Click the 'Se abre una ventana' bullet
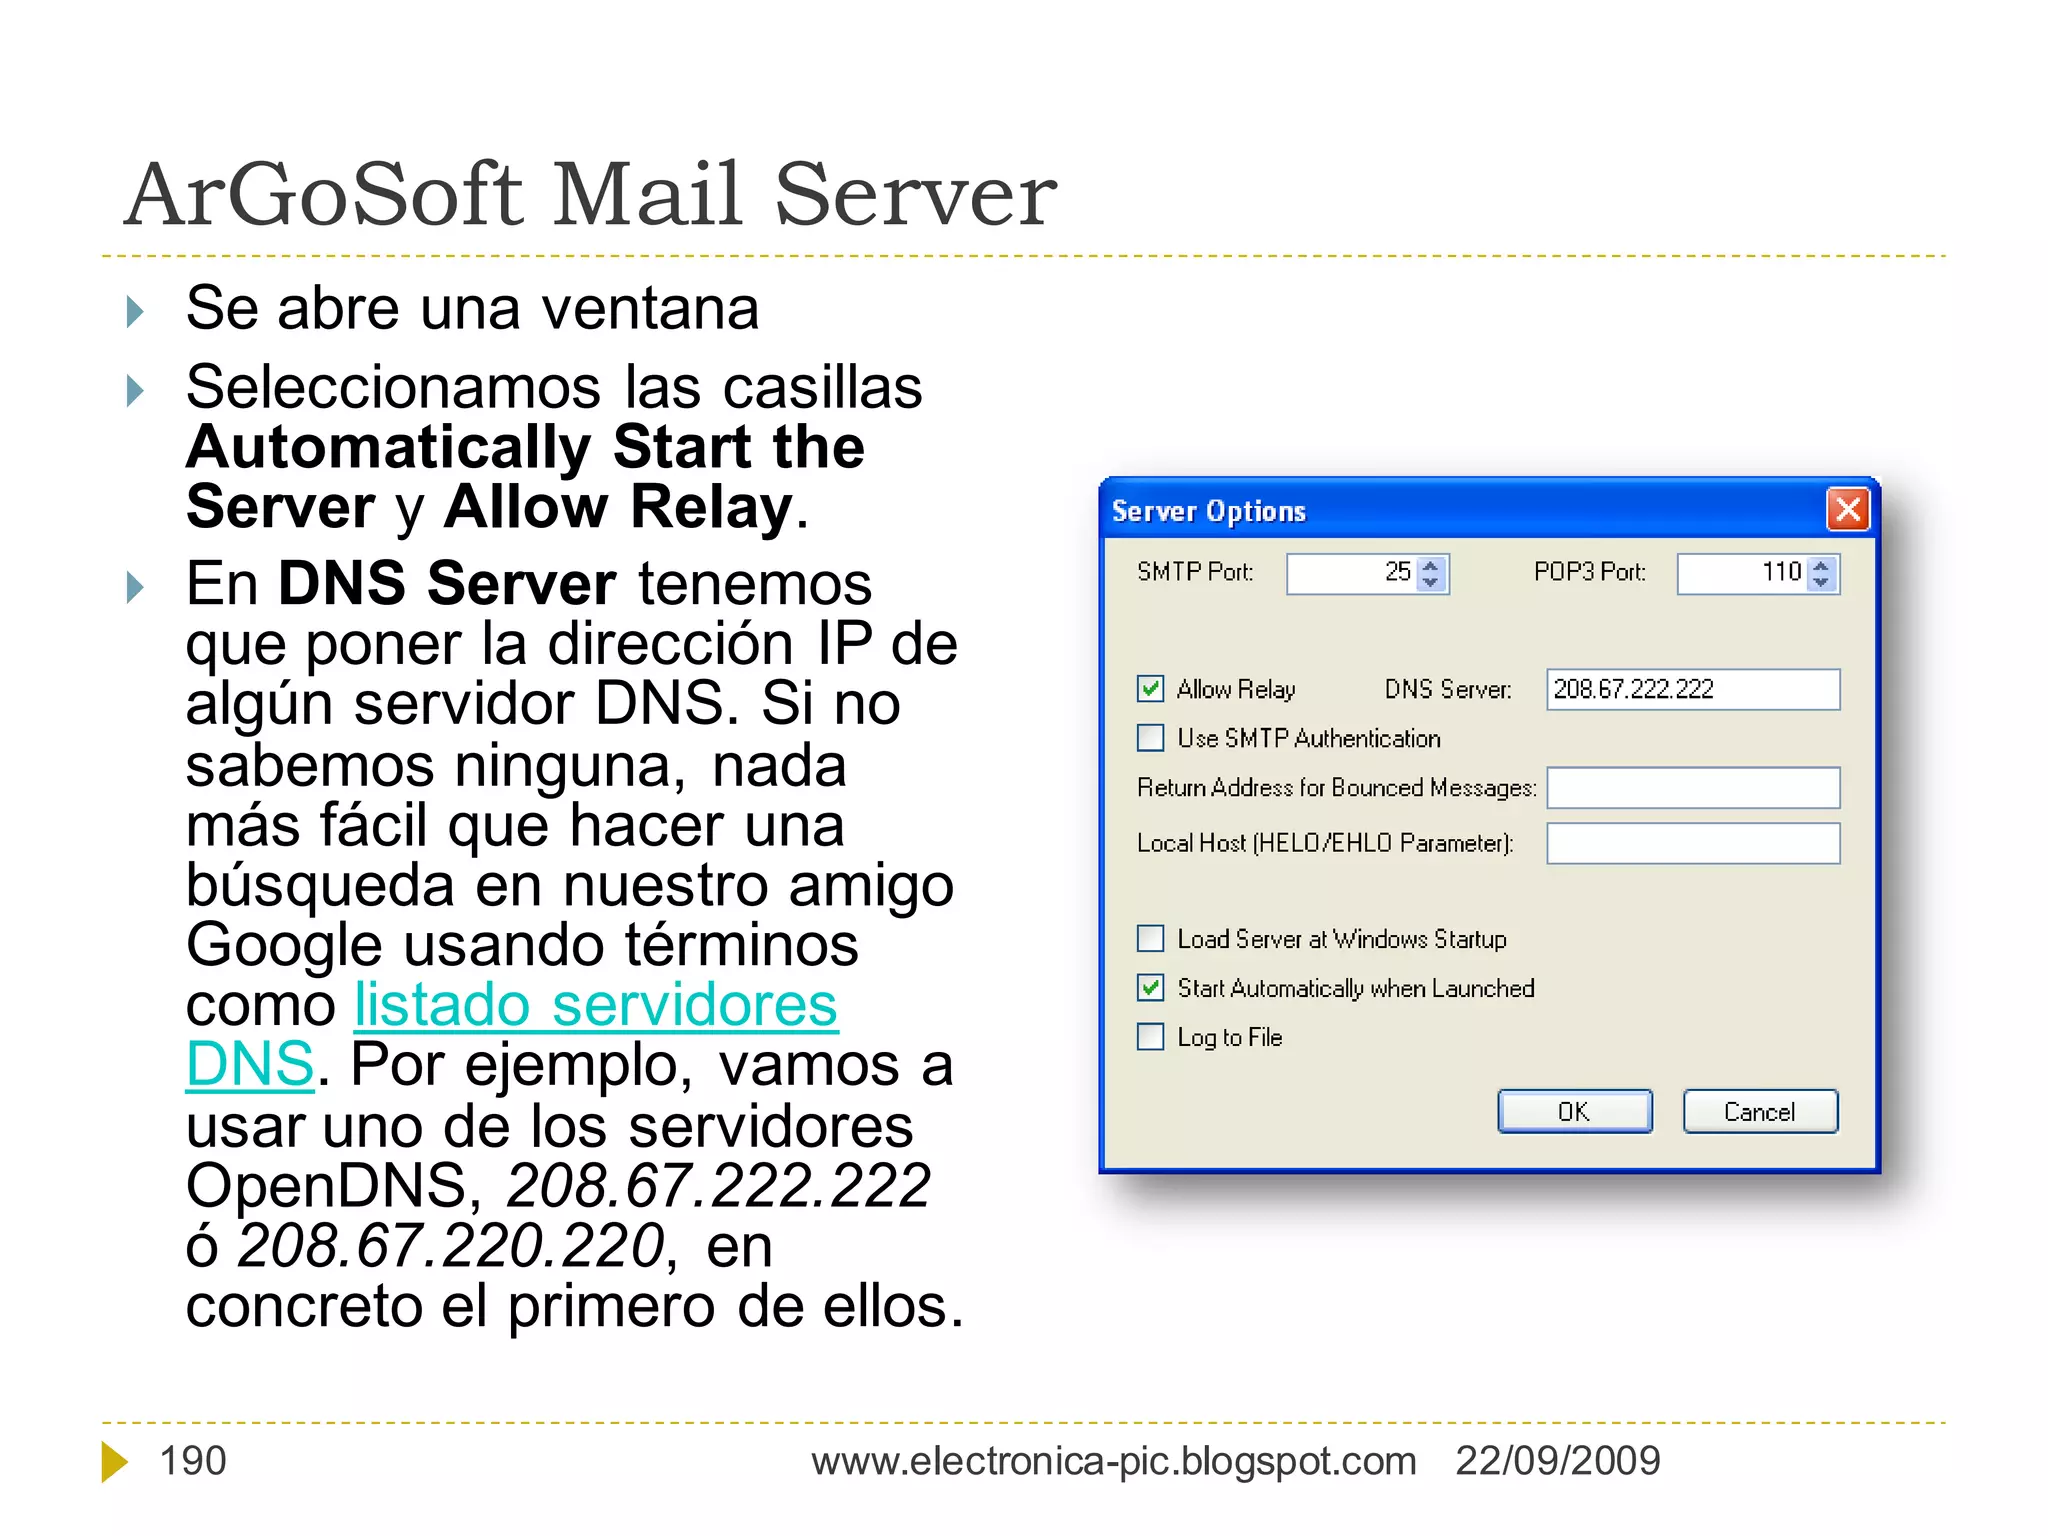 [472, 308]
